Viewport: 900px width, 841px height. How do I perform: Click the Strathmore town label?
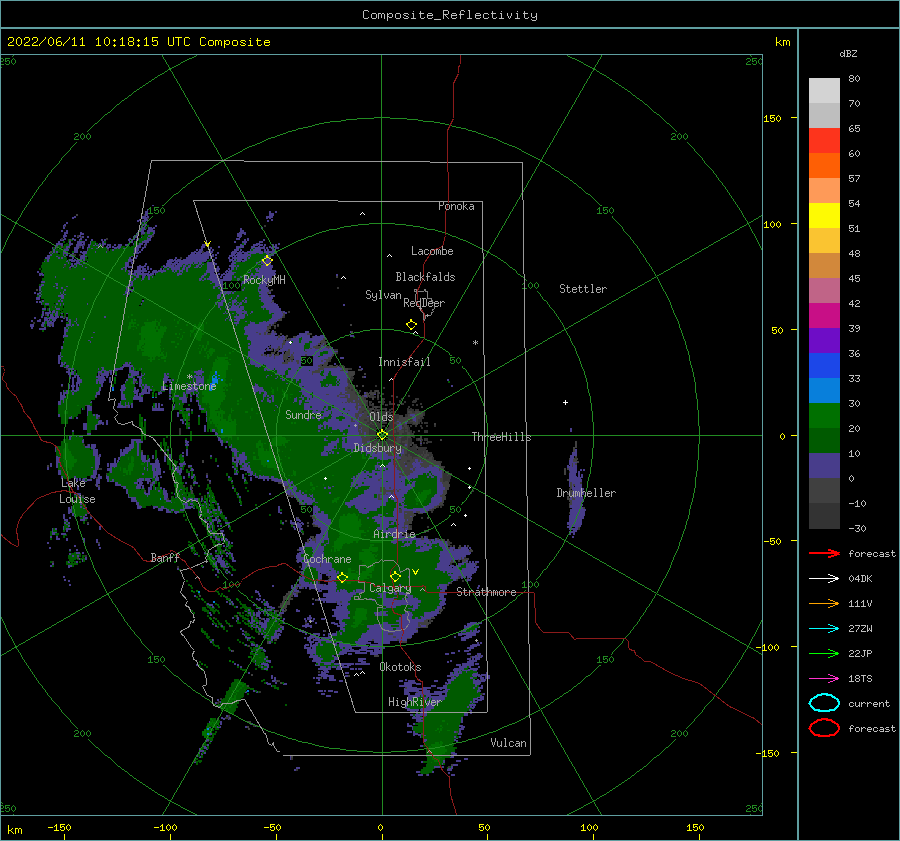pyautogui.click(x=486, y=592)
